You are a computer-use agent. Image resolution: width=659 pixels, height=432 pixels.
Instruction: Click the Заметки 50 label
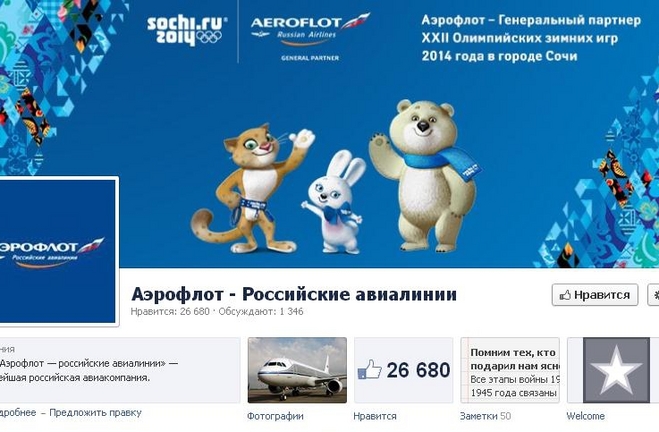pyautogui.click(x=485, y=416)
